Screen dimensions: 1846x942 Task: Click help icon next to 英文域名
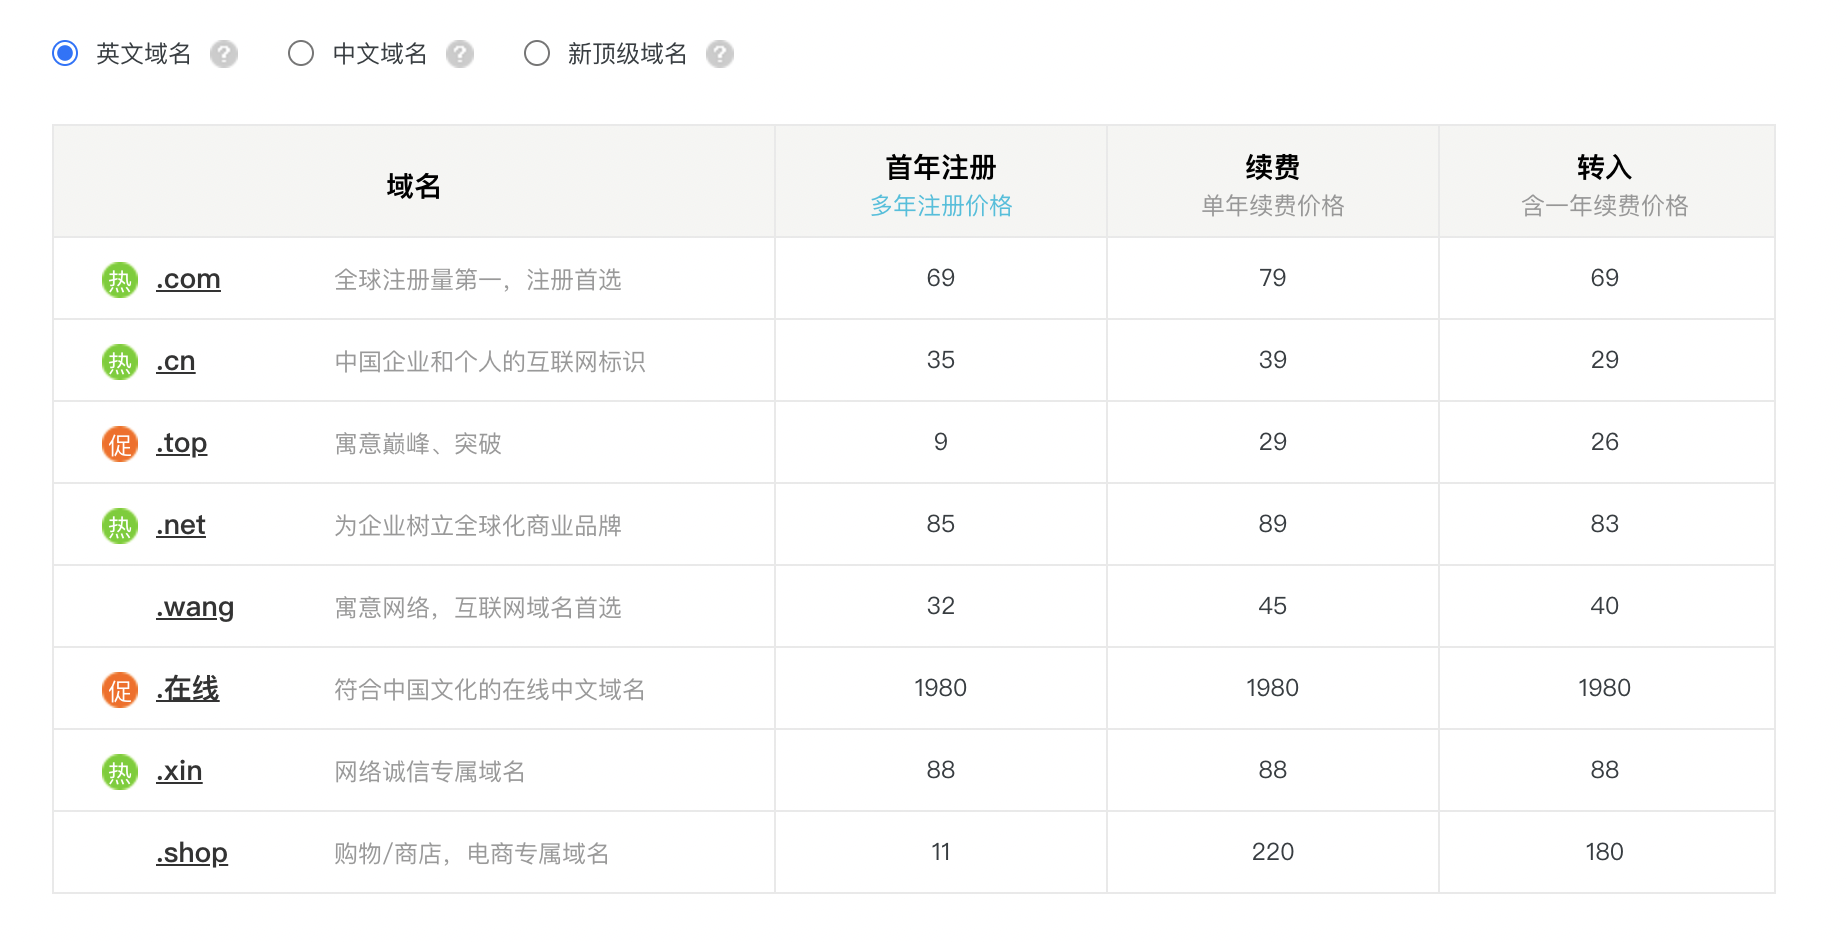click(x=224, y=54)
